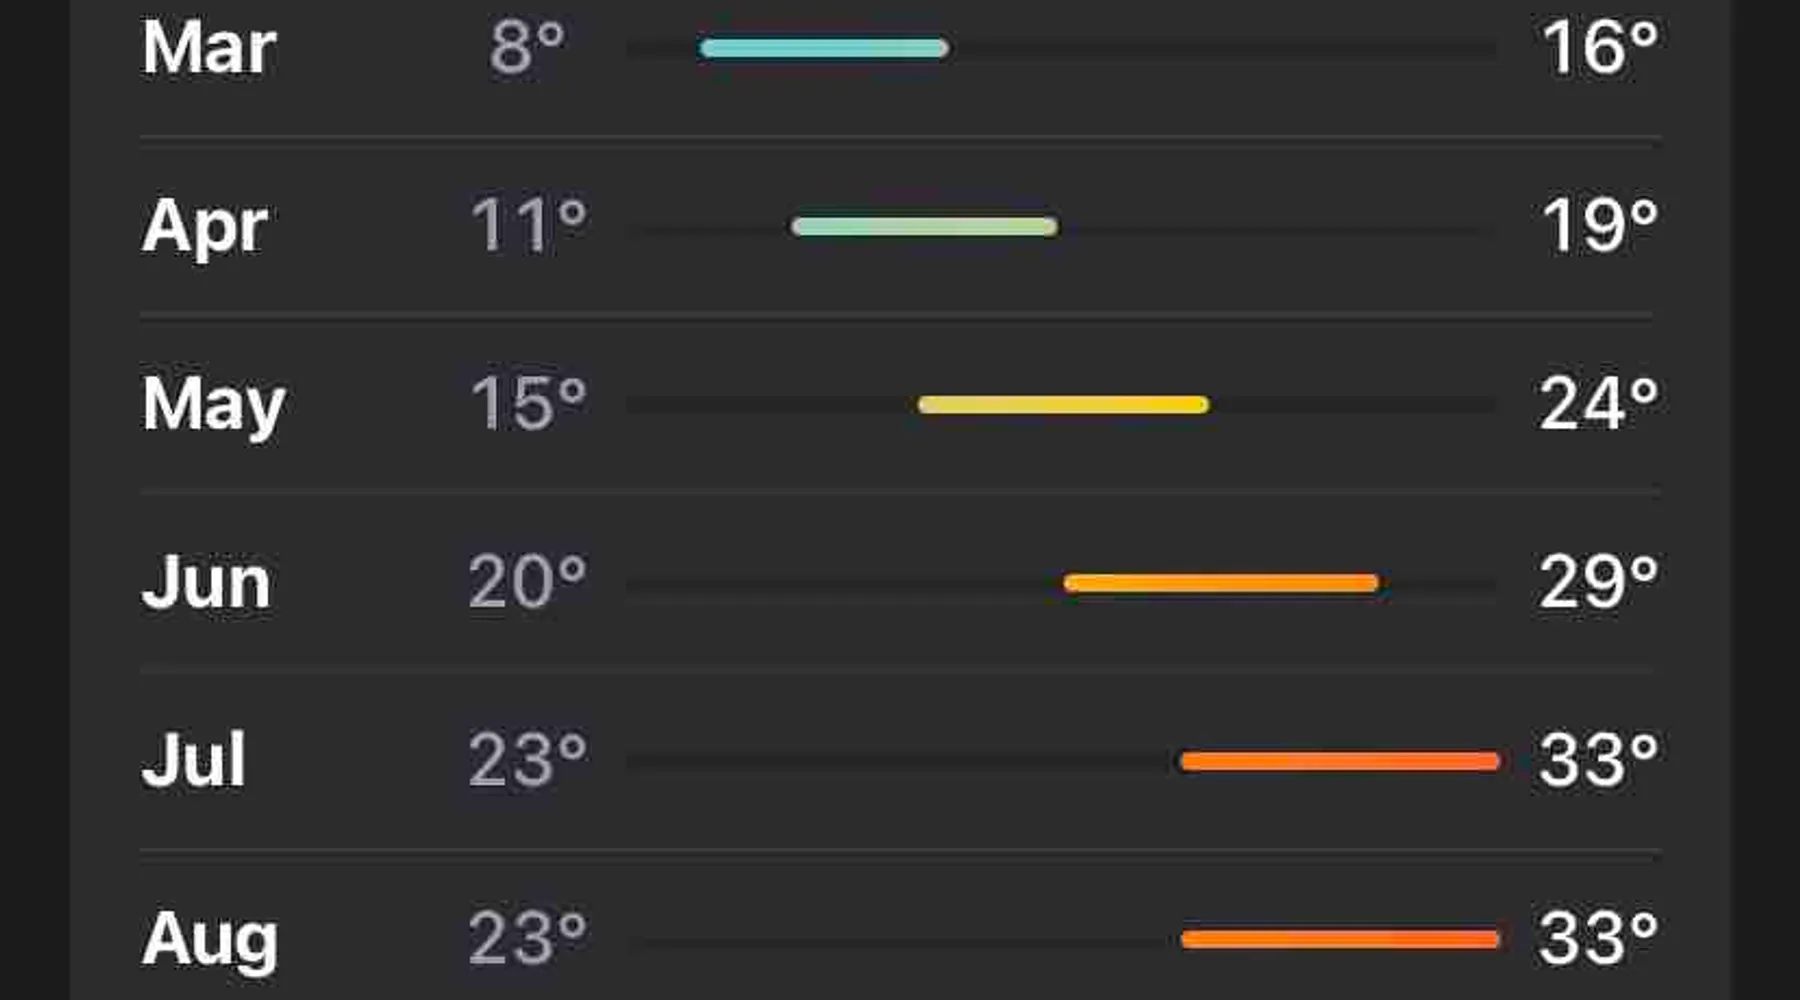
Task: Select June's 20° low temperature
Action: [x=527, y=581]
